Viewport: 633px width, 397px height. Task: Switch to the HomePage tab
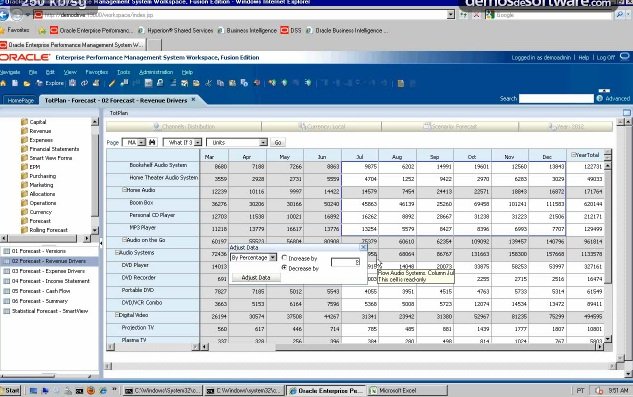click(20, 100)
